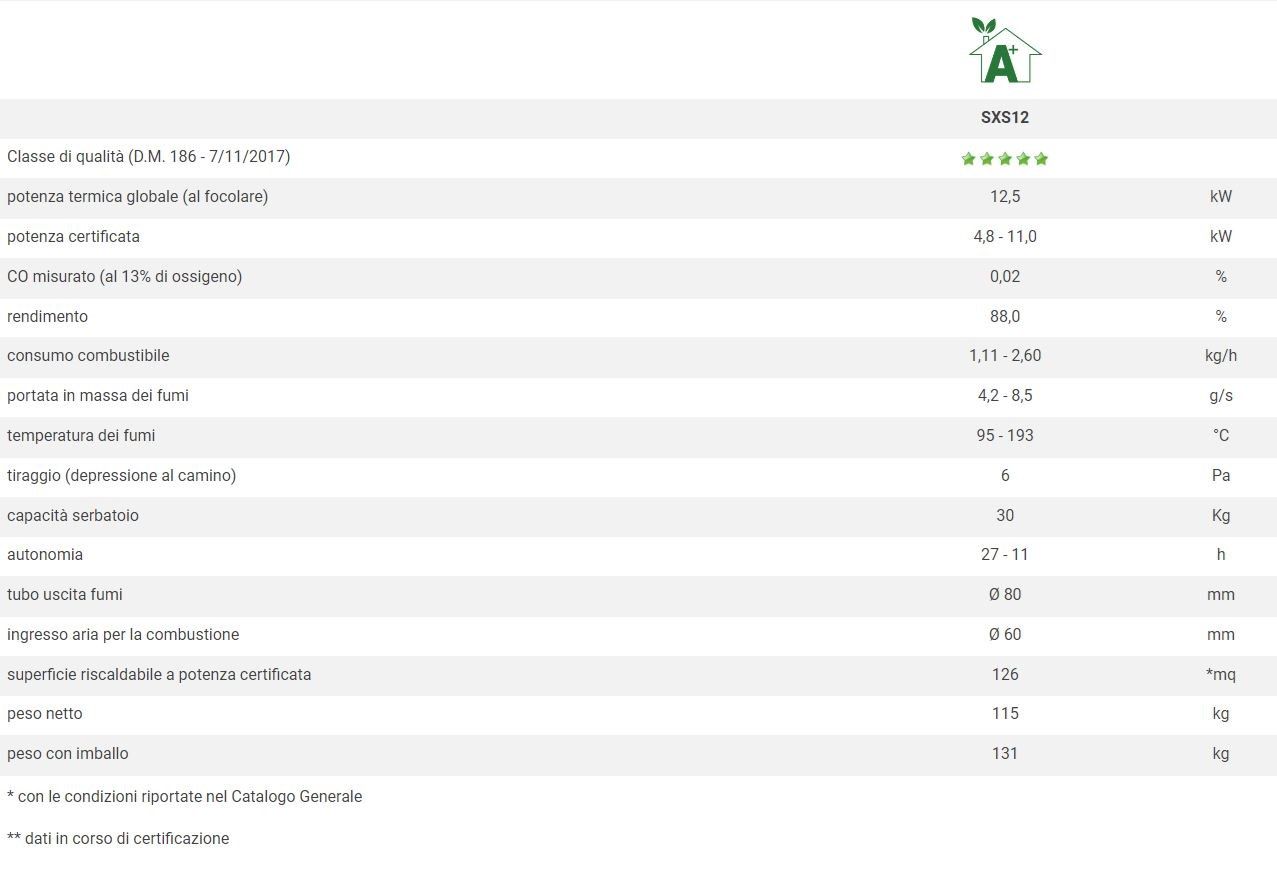1277x872 pixels.
Task: Click the 'potenza termica globale' label
Action: 137,197
